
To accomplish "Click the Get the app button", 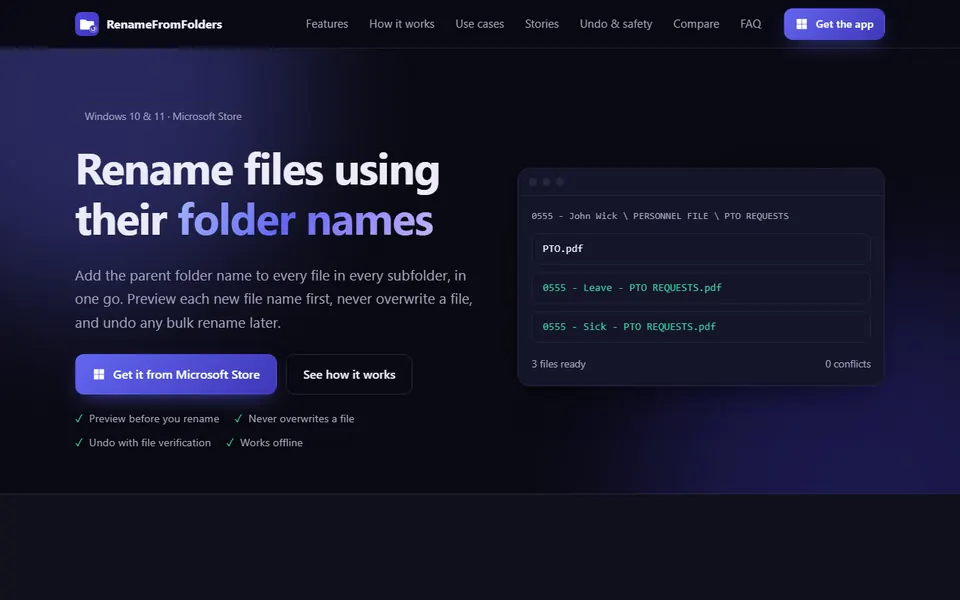I will [x=834, y=24].
